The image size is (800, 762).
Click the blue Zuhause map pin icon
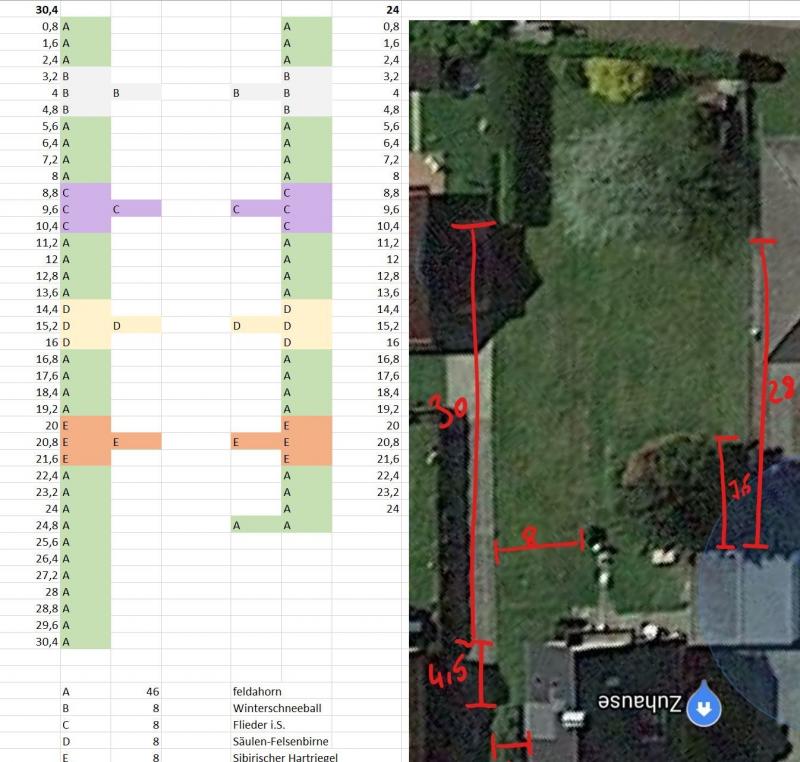[705, 708]
